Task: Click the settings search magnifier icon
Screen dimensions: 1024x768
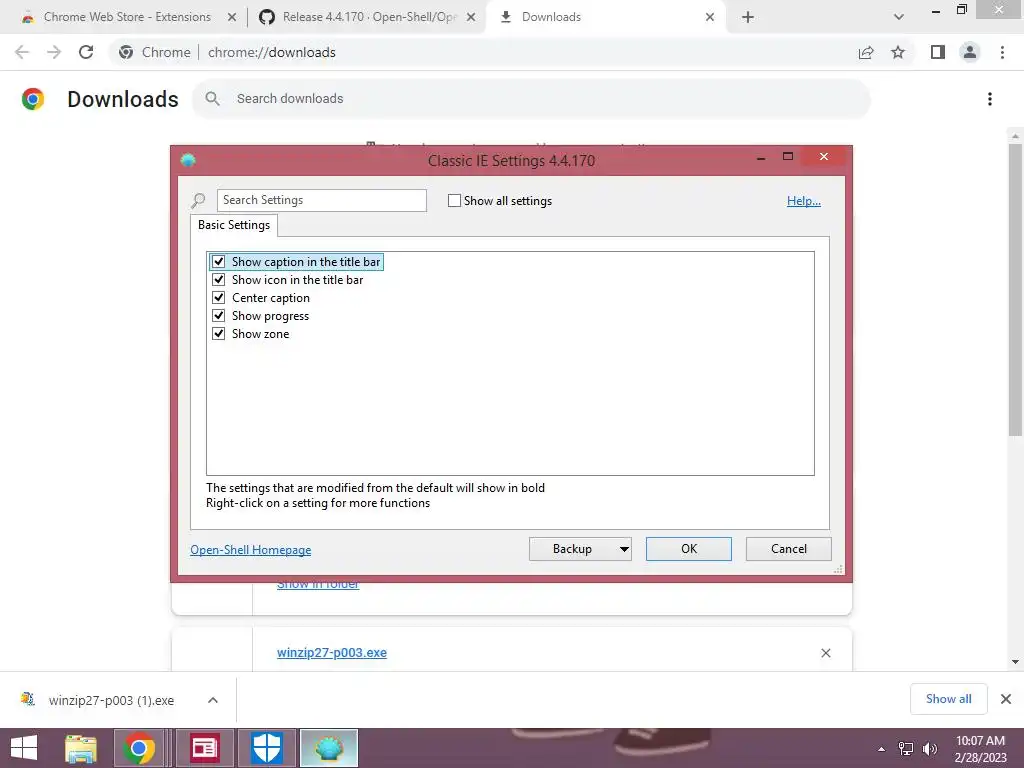Action: [x=199, y=200]
